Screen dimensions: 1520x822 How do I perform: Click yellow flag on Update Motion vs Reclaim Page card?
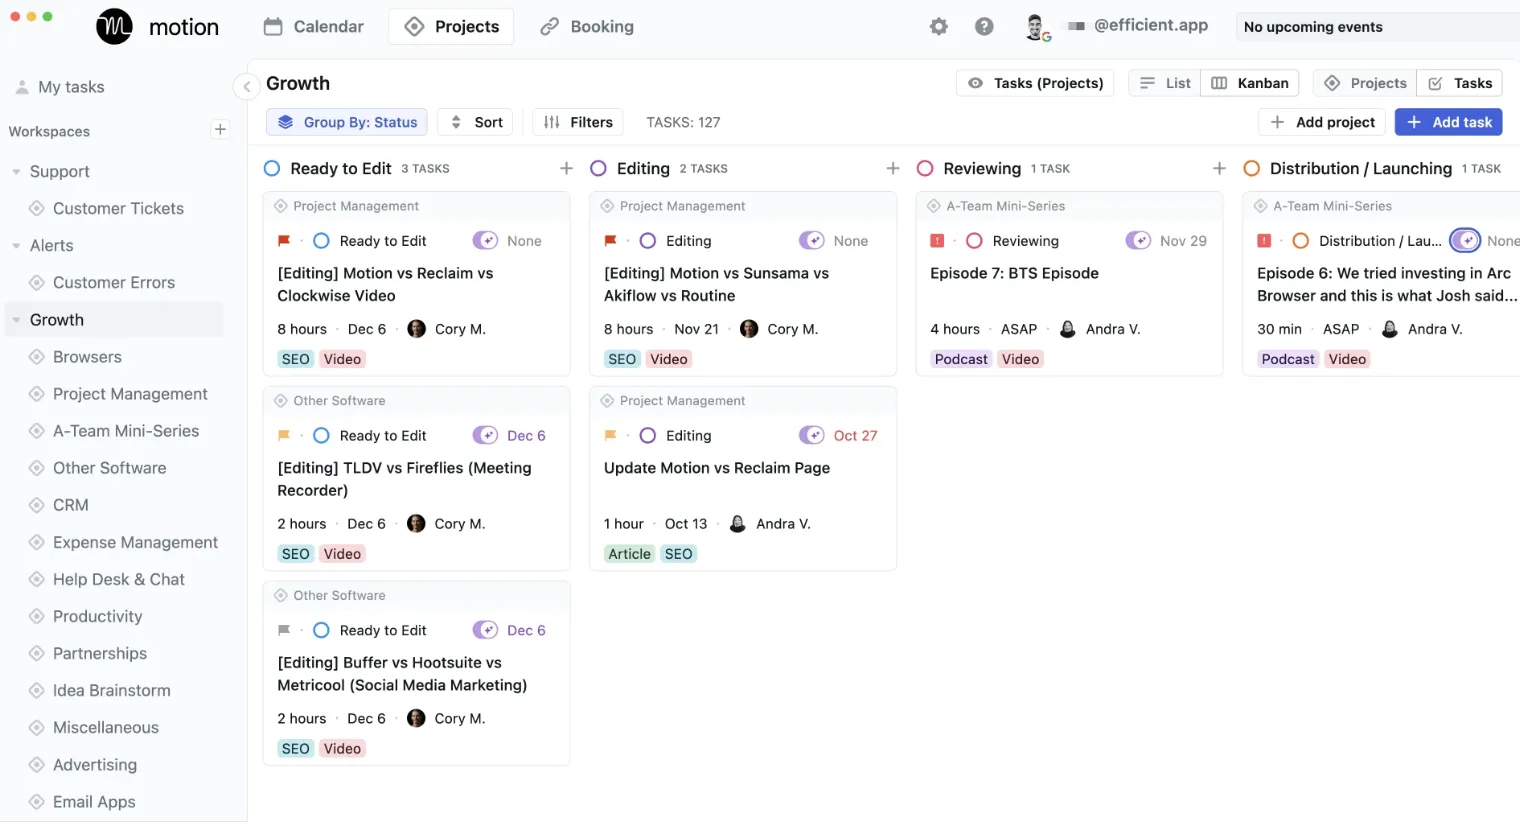click(610, 436)
